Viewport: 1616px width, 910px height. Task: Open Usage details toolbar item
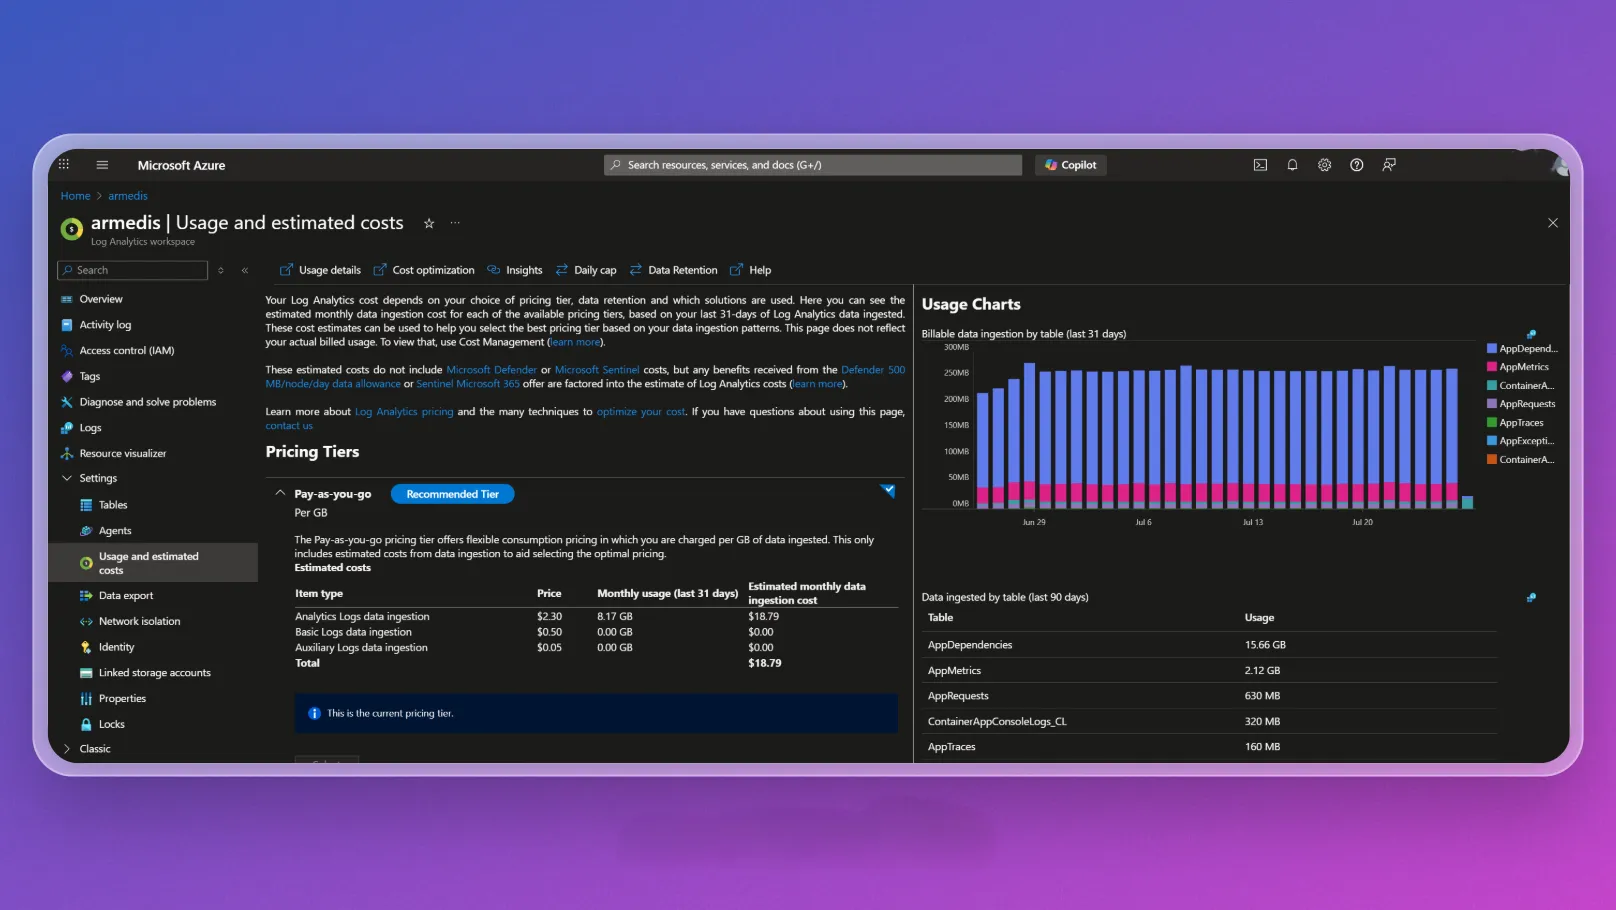pyautogui.click(x=320, y=270)
